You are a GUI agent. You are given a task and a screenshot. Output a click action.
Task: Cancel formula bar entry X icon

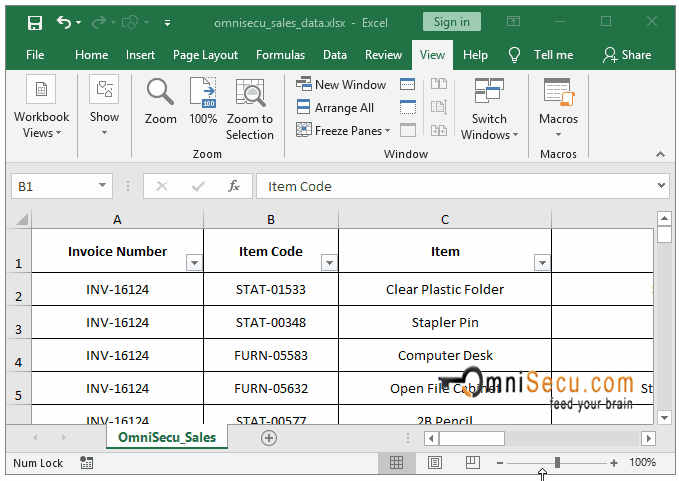point(162,186)
